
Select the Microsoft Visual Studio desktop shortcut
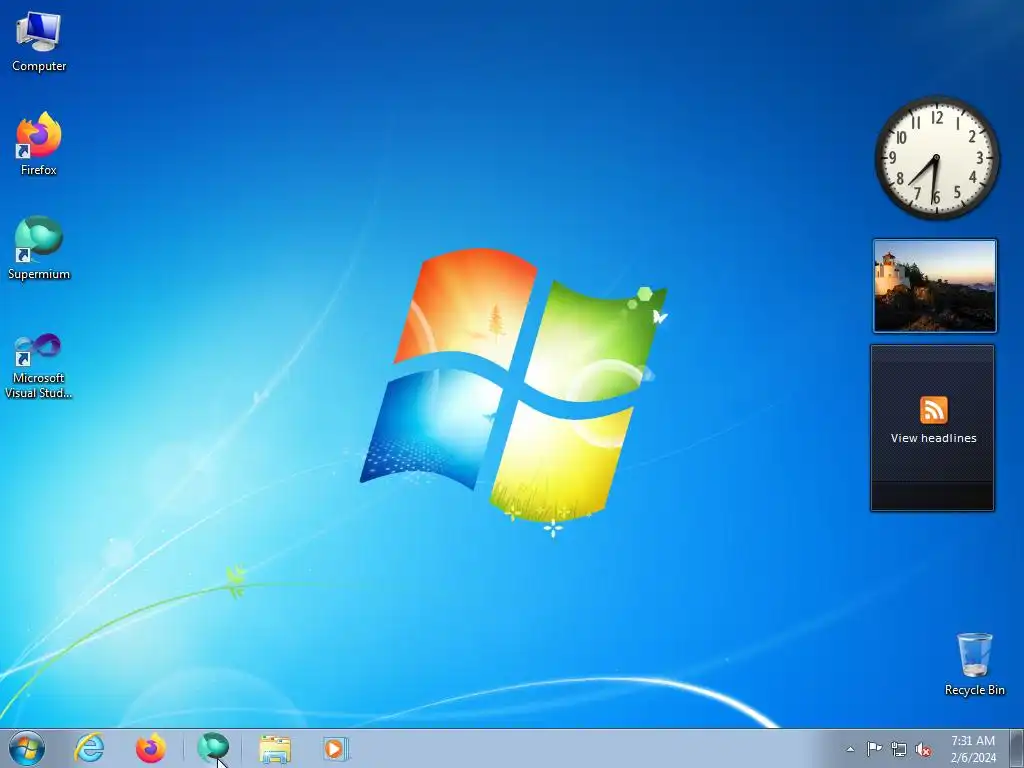click(39, 366)
